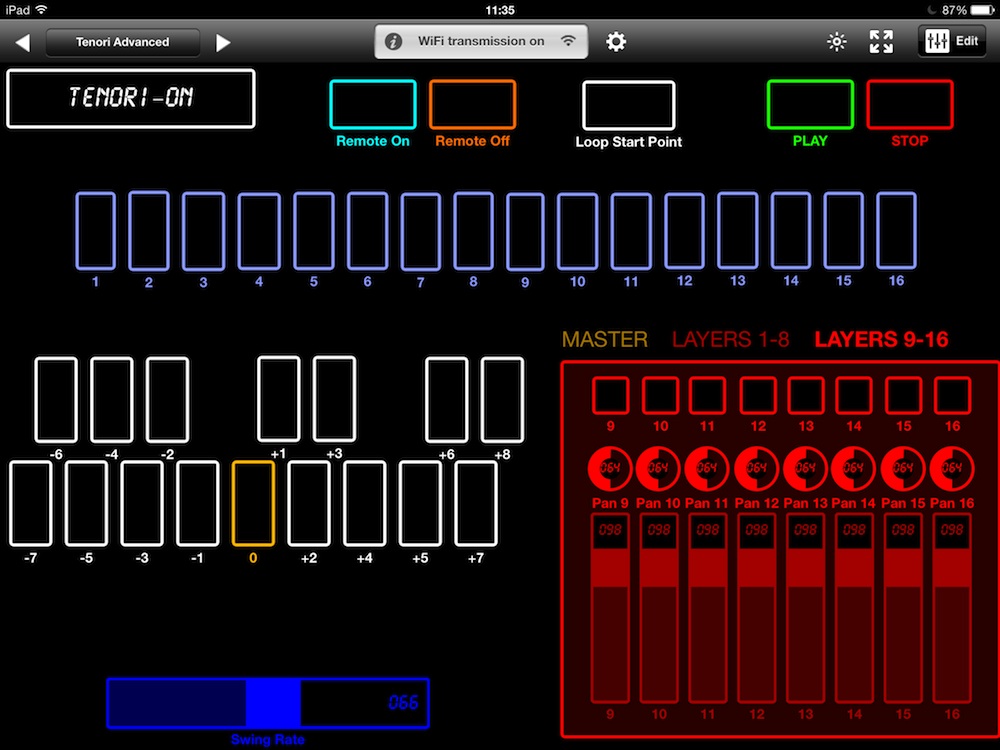Tap the Remote Off button
This screenshot has height=750, width=1000.
coord(473,105)
